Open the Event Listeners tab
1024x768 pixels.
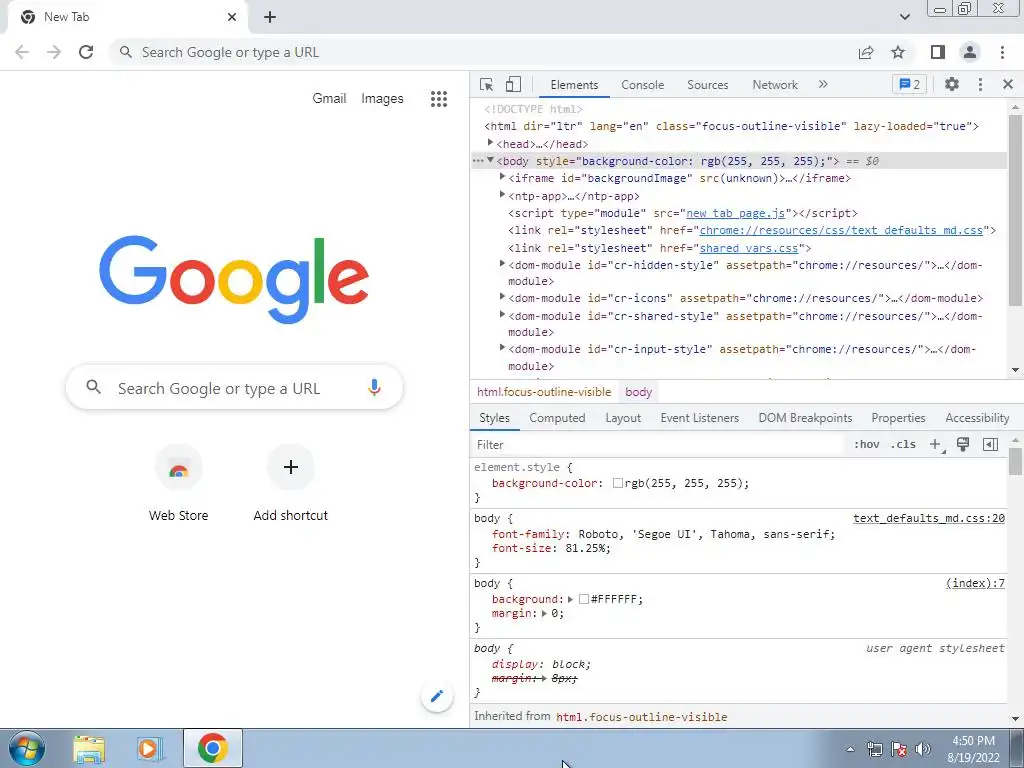point(699,418)
